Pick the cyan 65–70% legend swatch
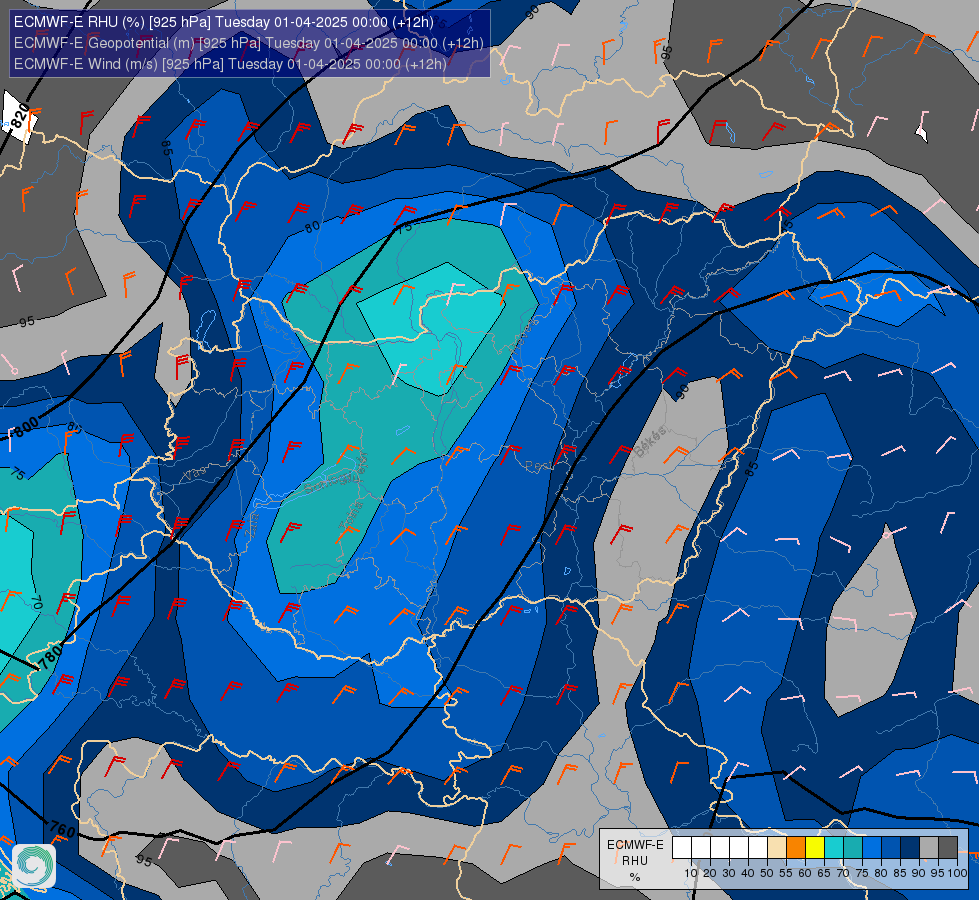The height and width of the screenshot is (900, 979). pos(834,848)
